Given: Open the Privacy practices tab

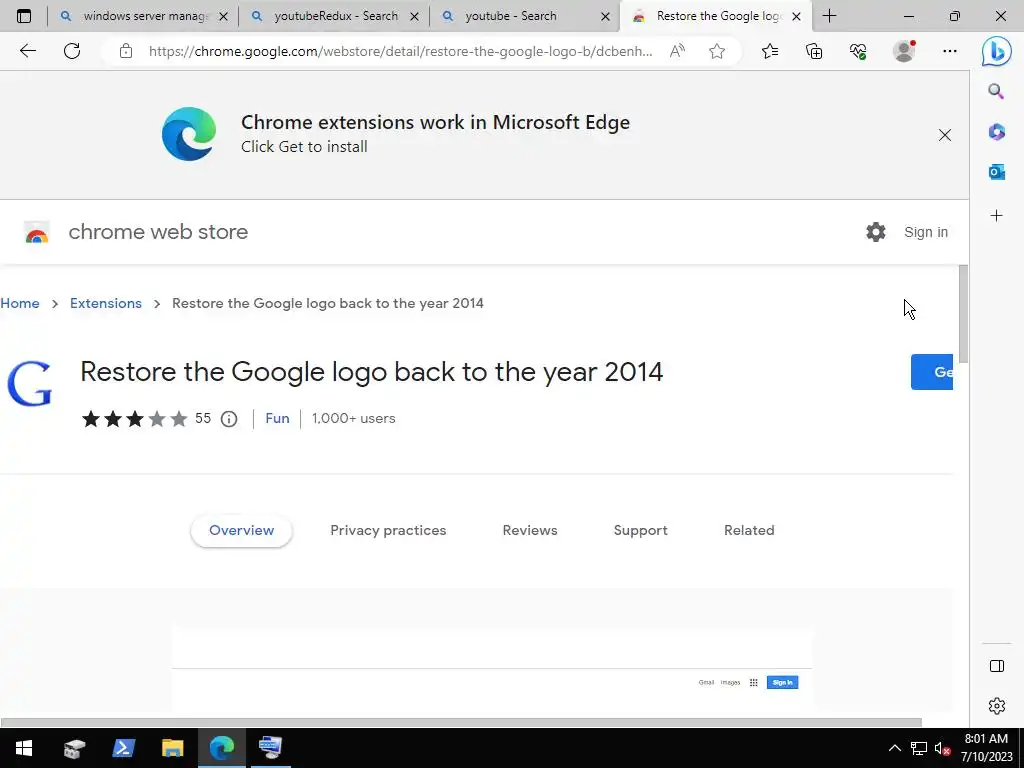Looking at the screenshot, I should (388, 530).
